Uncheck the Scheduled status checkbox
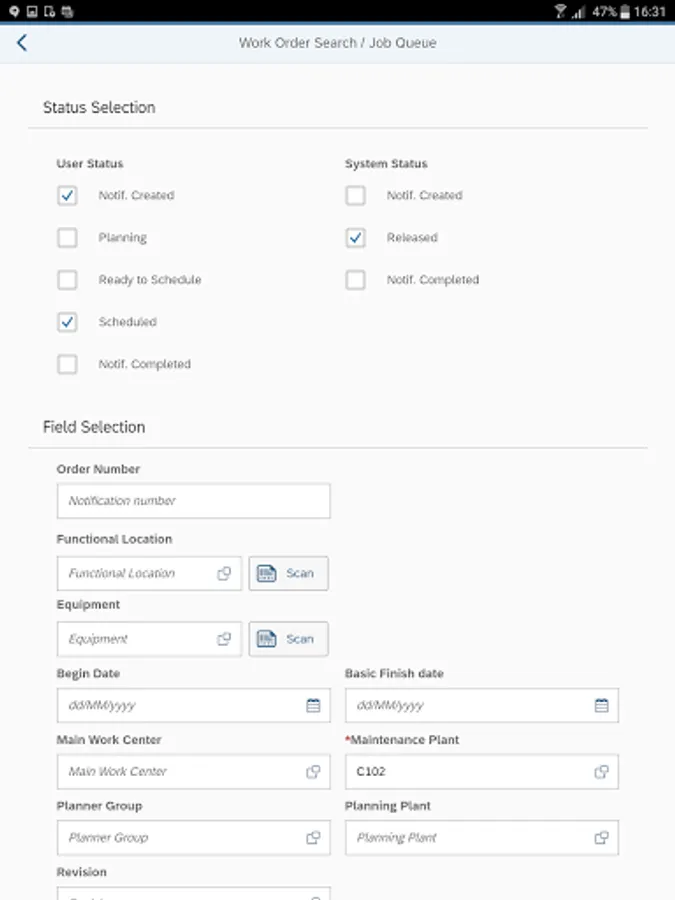 [x=67, y=322]
